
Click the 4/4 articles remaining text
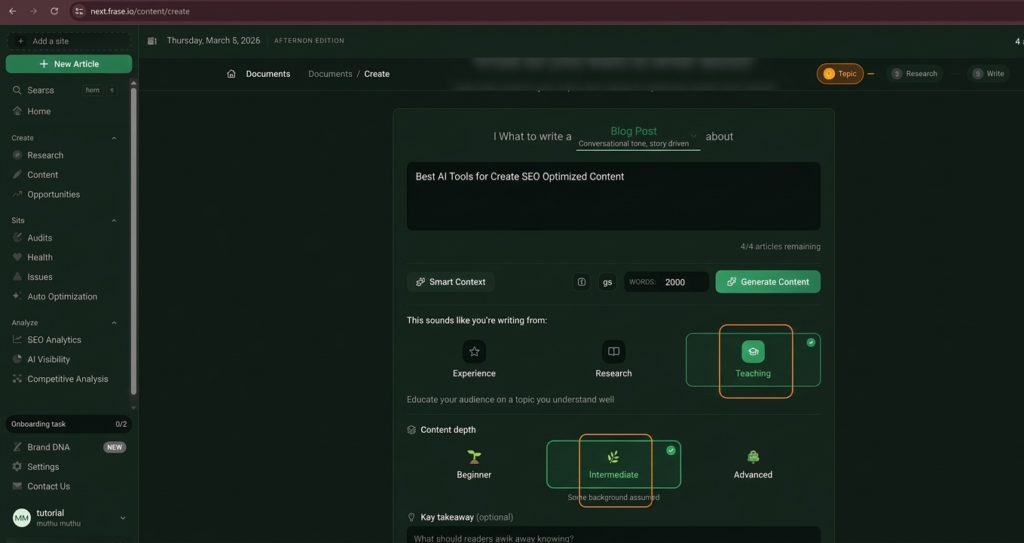[x=780, y=246]
